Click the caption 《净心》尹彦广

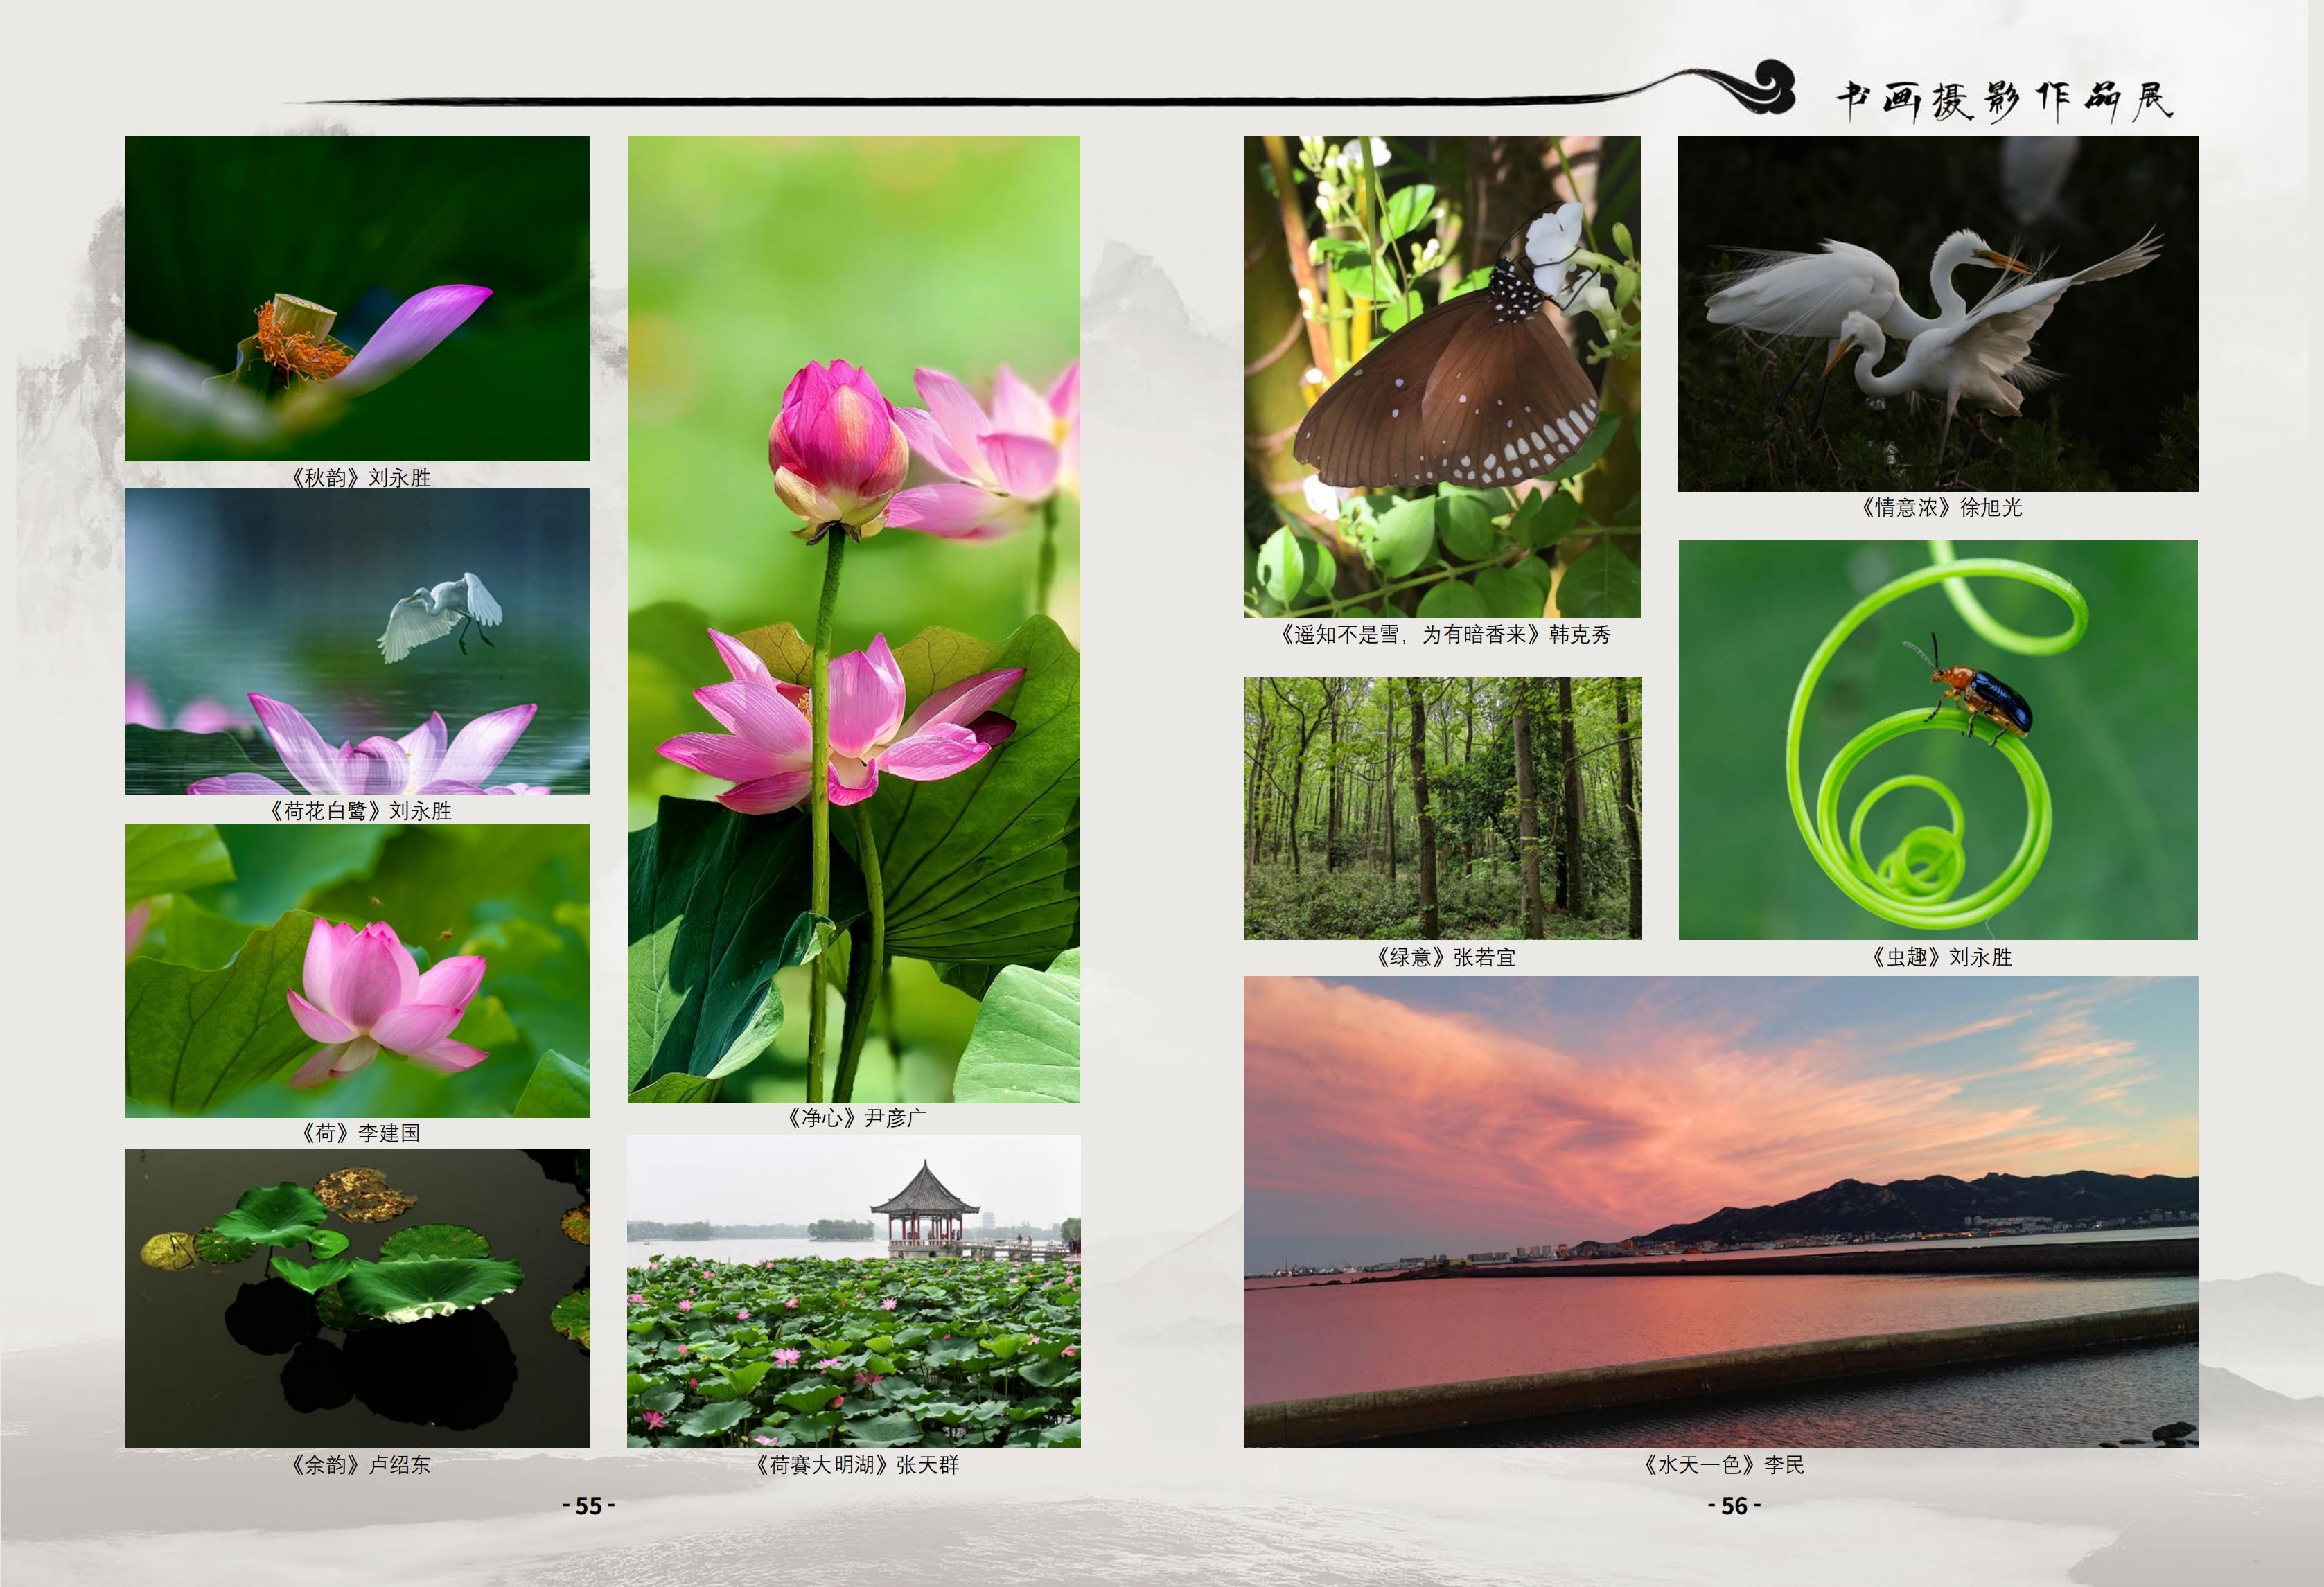(856, 1117)
